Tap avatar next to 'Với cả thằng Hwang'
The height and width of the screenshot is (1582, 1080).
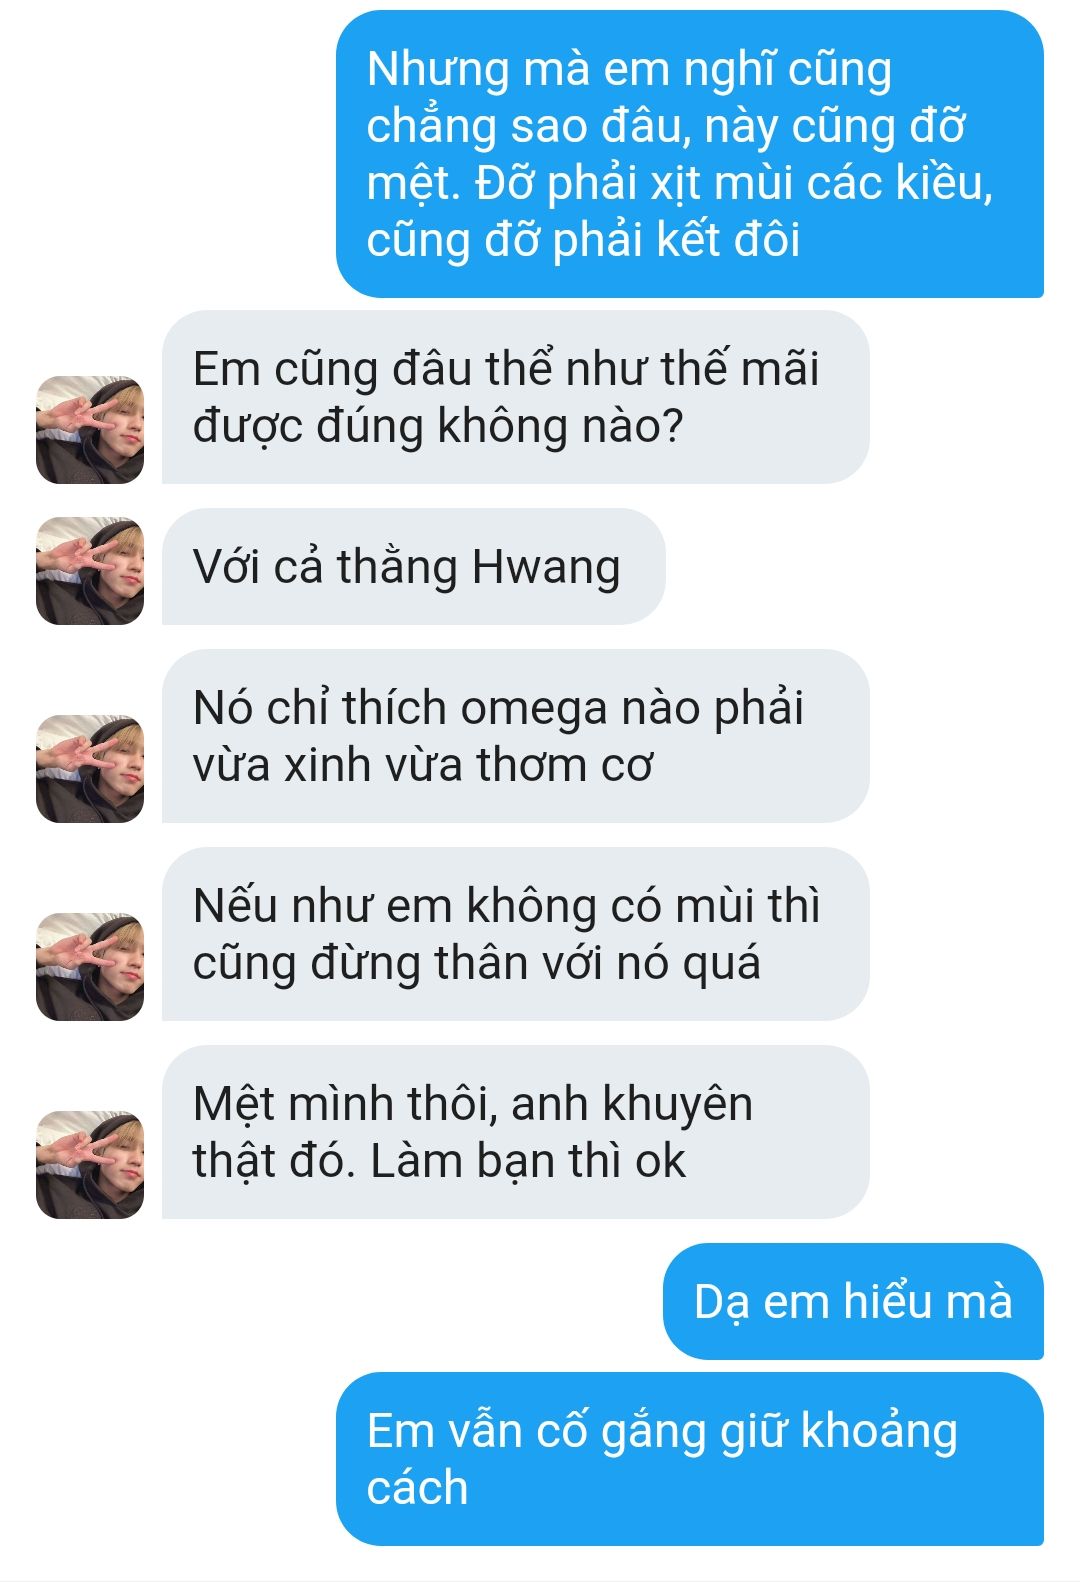tap(90, 571)
